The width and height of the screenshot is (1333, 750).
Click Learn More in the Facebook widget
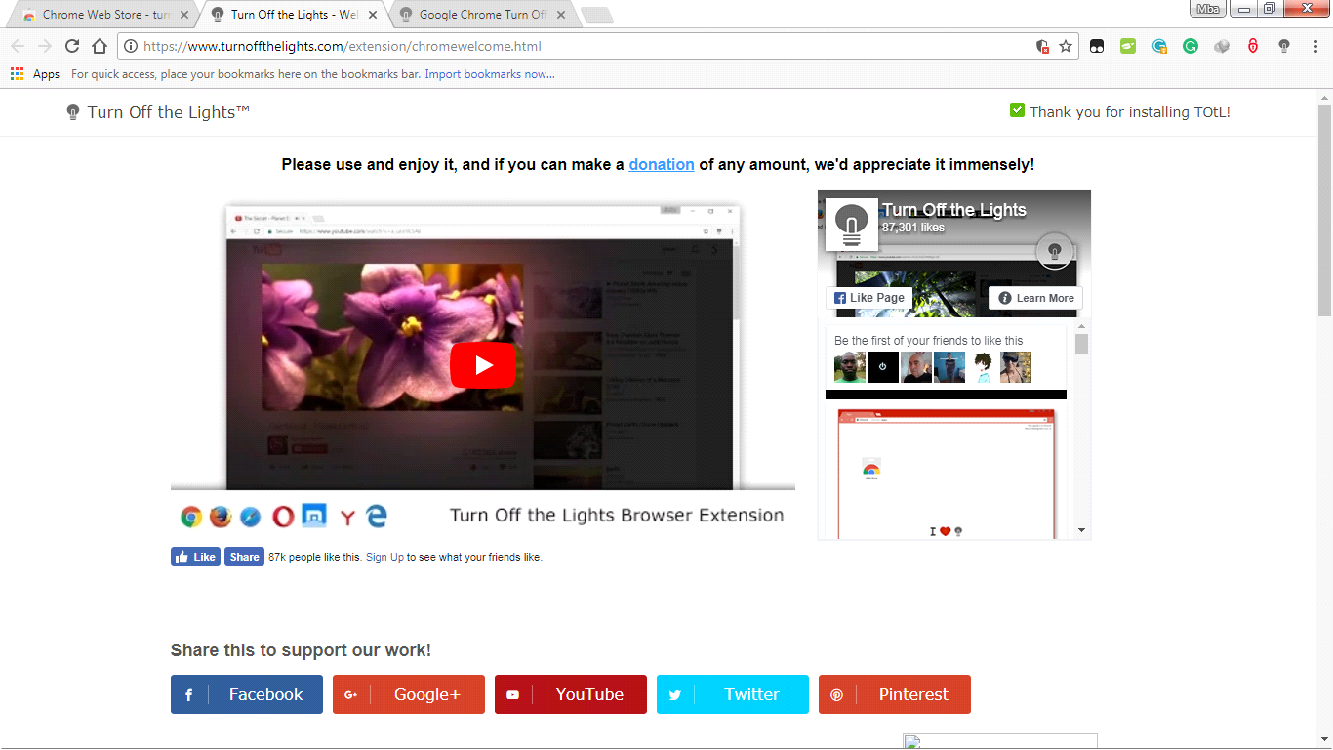click(x=1036, y=298)
